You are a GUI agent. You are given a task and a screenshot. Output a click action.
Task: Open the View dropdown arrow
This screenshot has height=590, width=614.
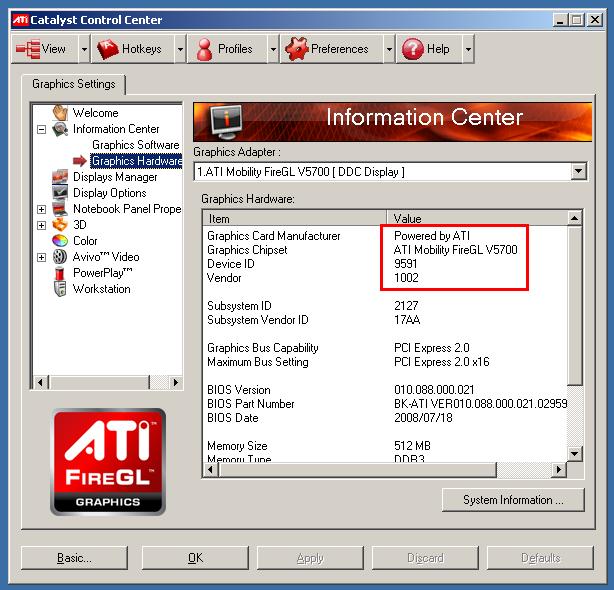(x=84, y=49)
